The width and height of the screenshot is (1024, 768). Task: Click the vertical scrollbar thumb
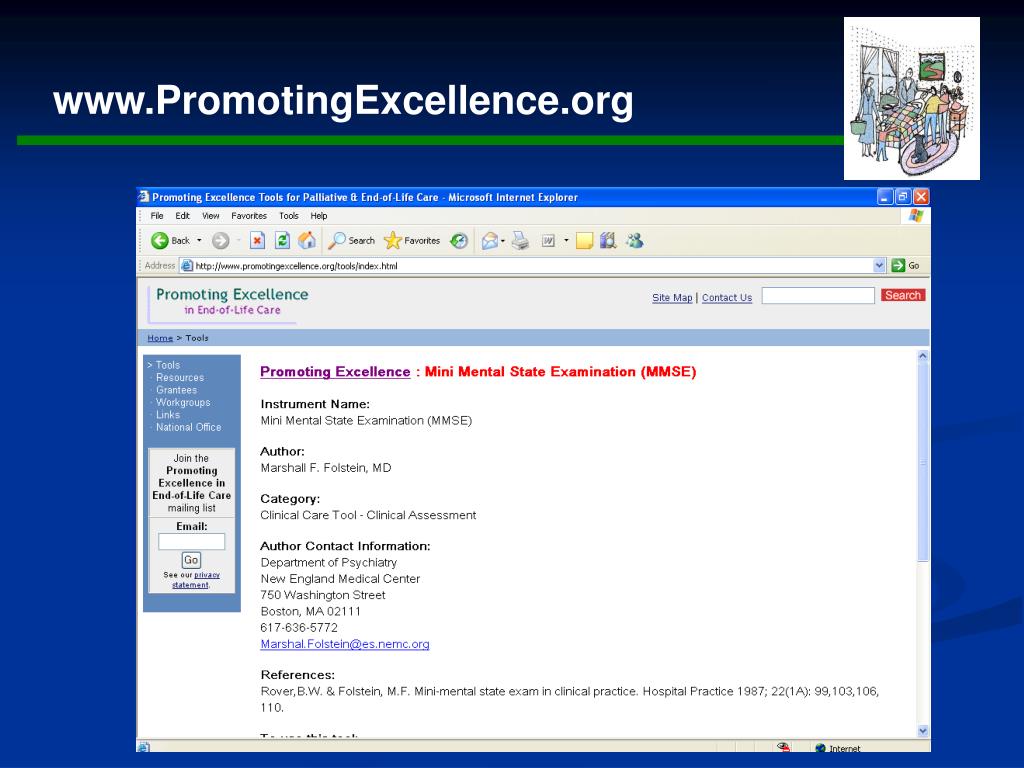pos(923,462)
